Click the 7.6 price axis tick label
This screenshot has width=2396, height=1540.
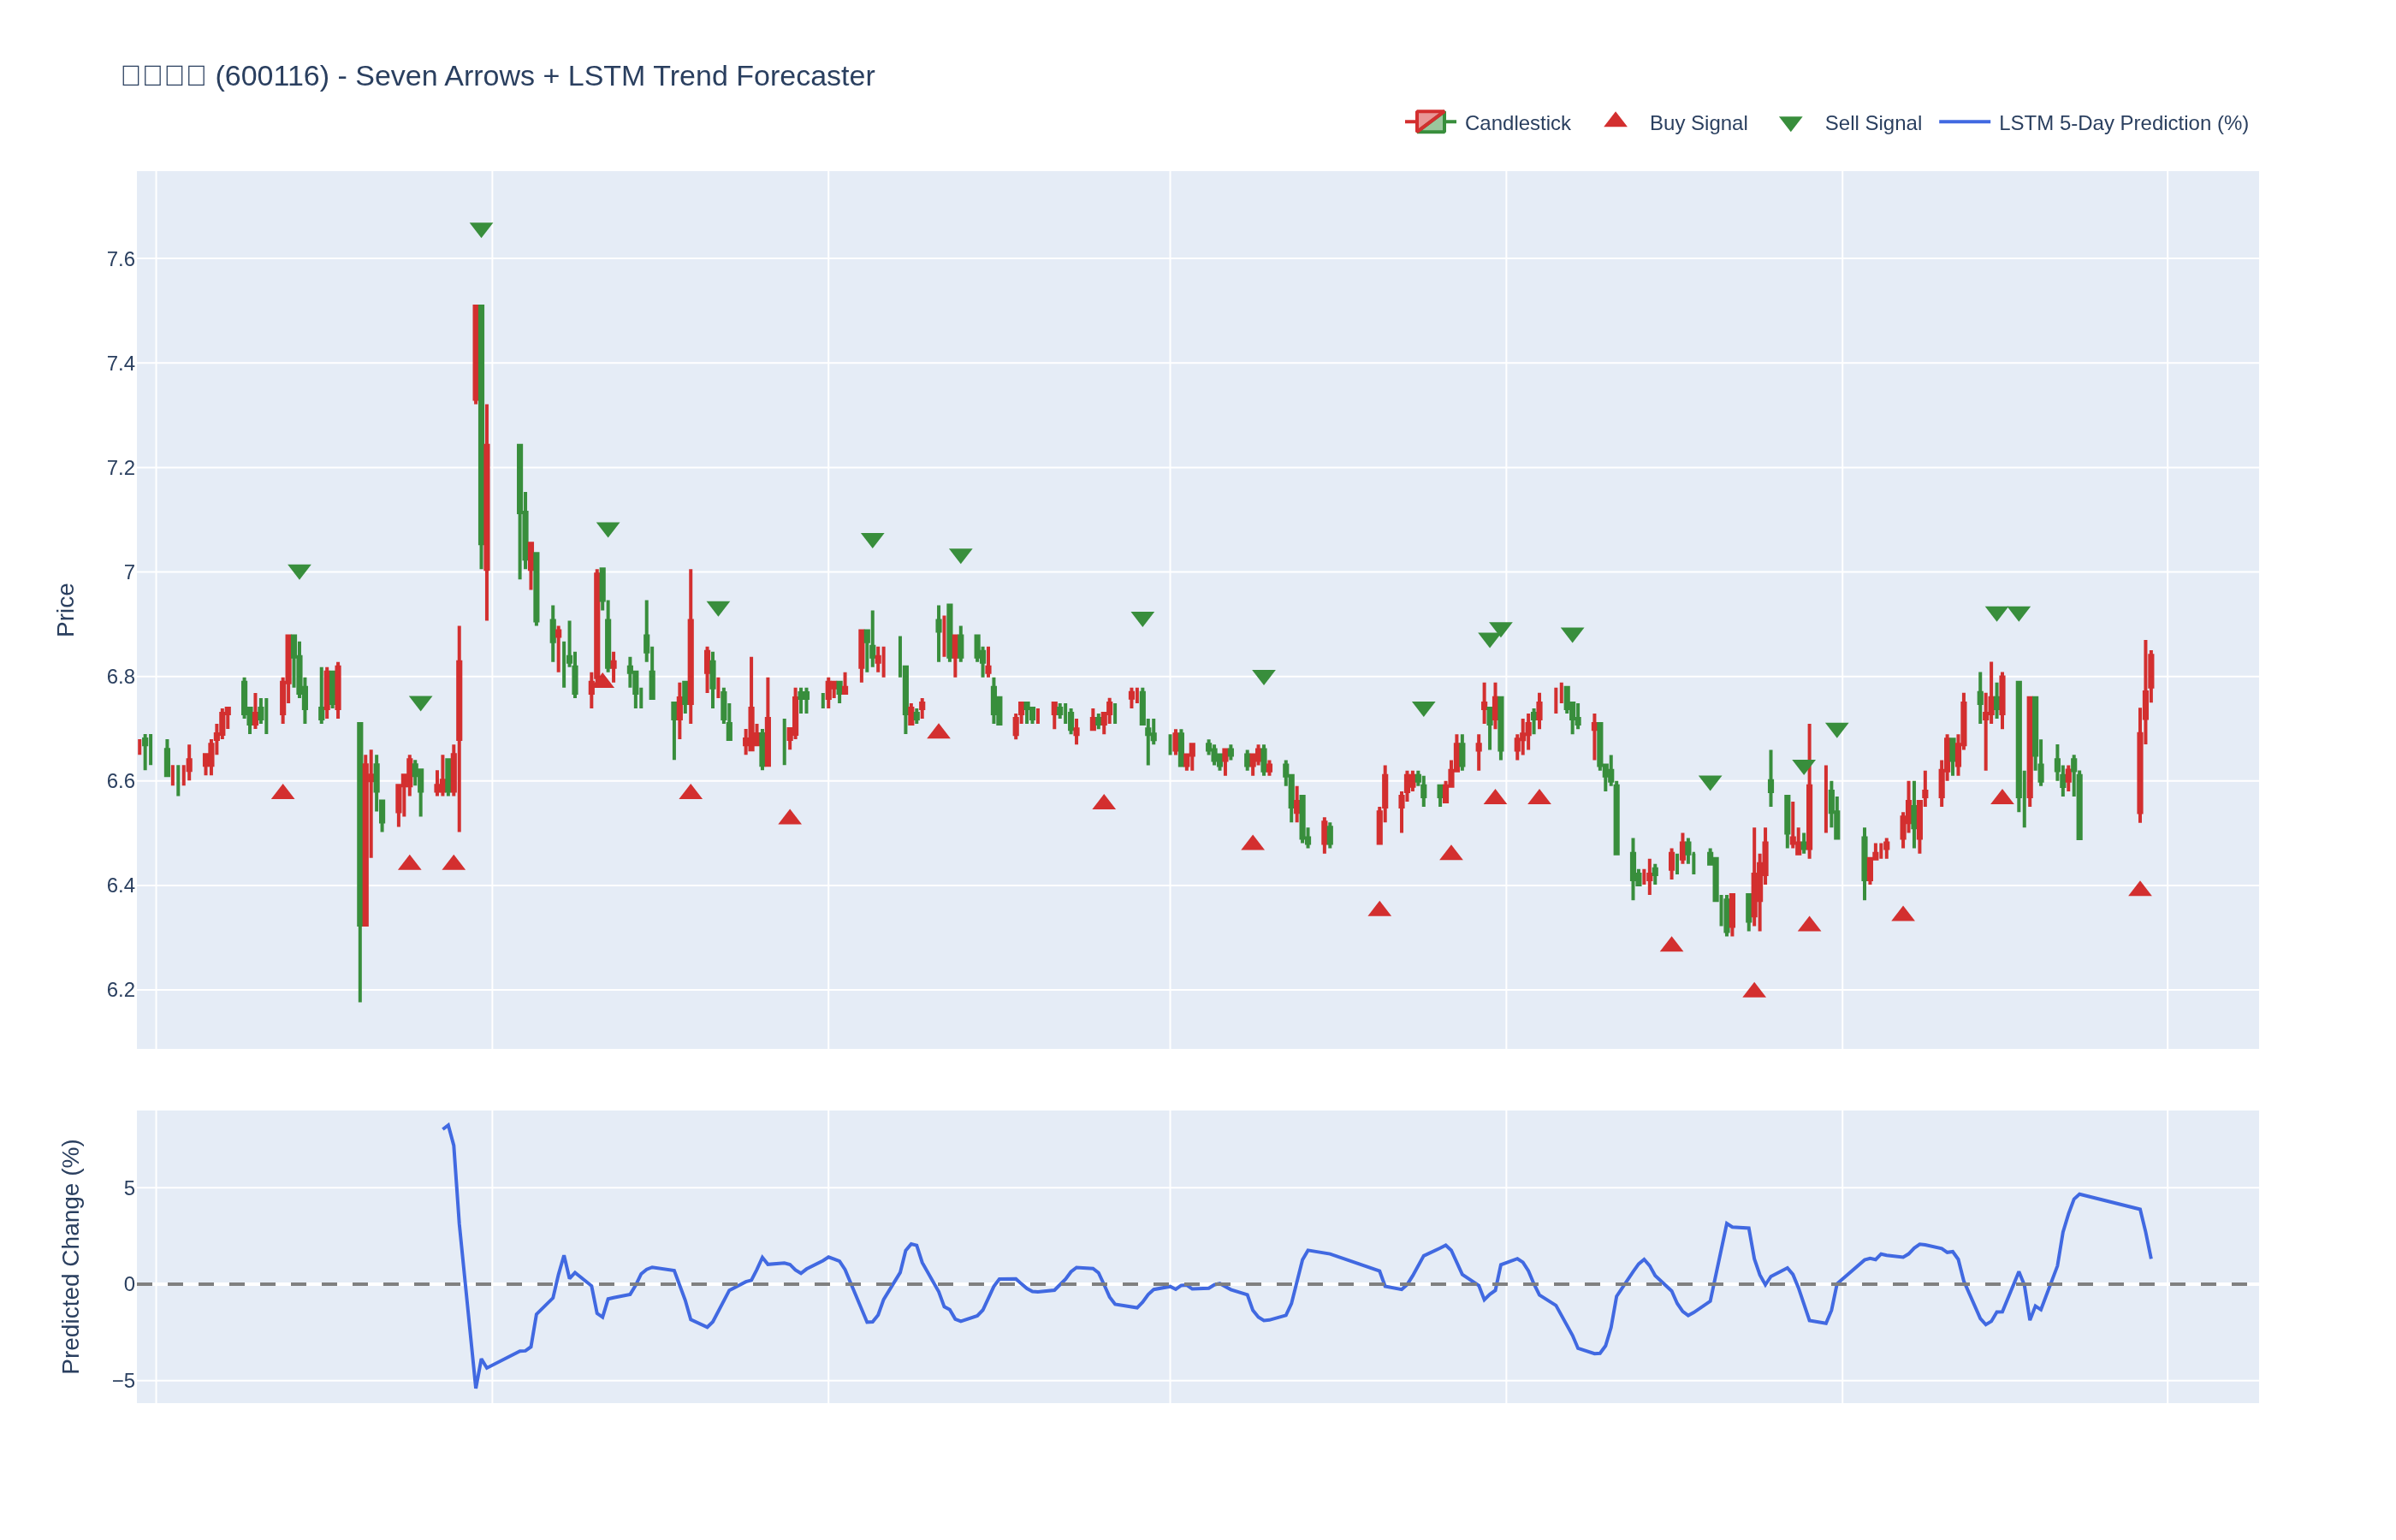(120, 260)
